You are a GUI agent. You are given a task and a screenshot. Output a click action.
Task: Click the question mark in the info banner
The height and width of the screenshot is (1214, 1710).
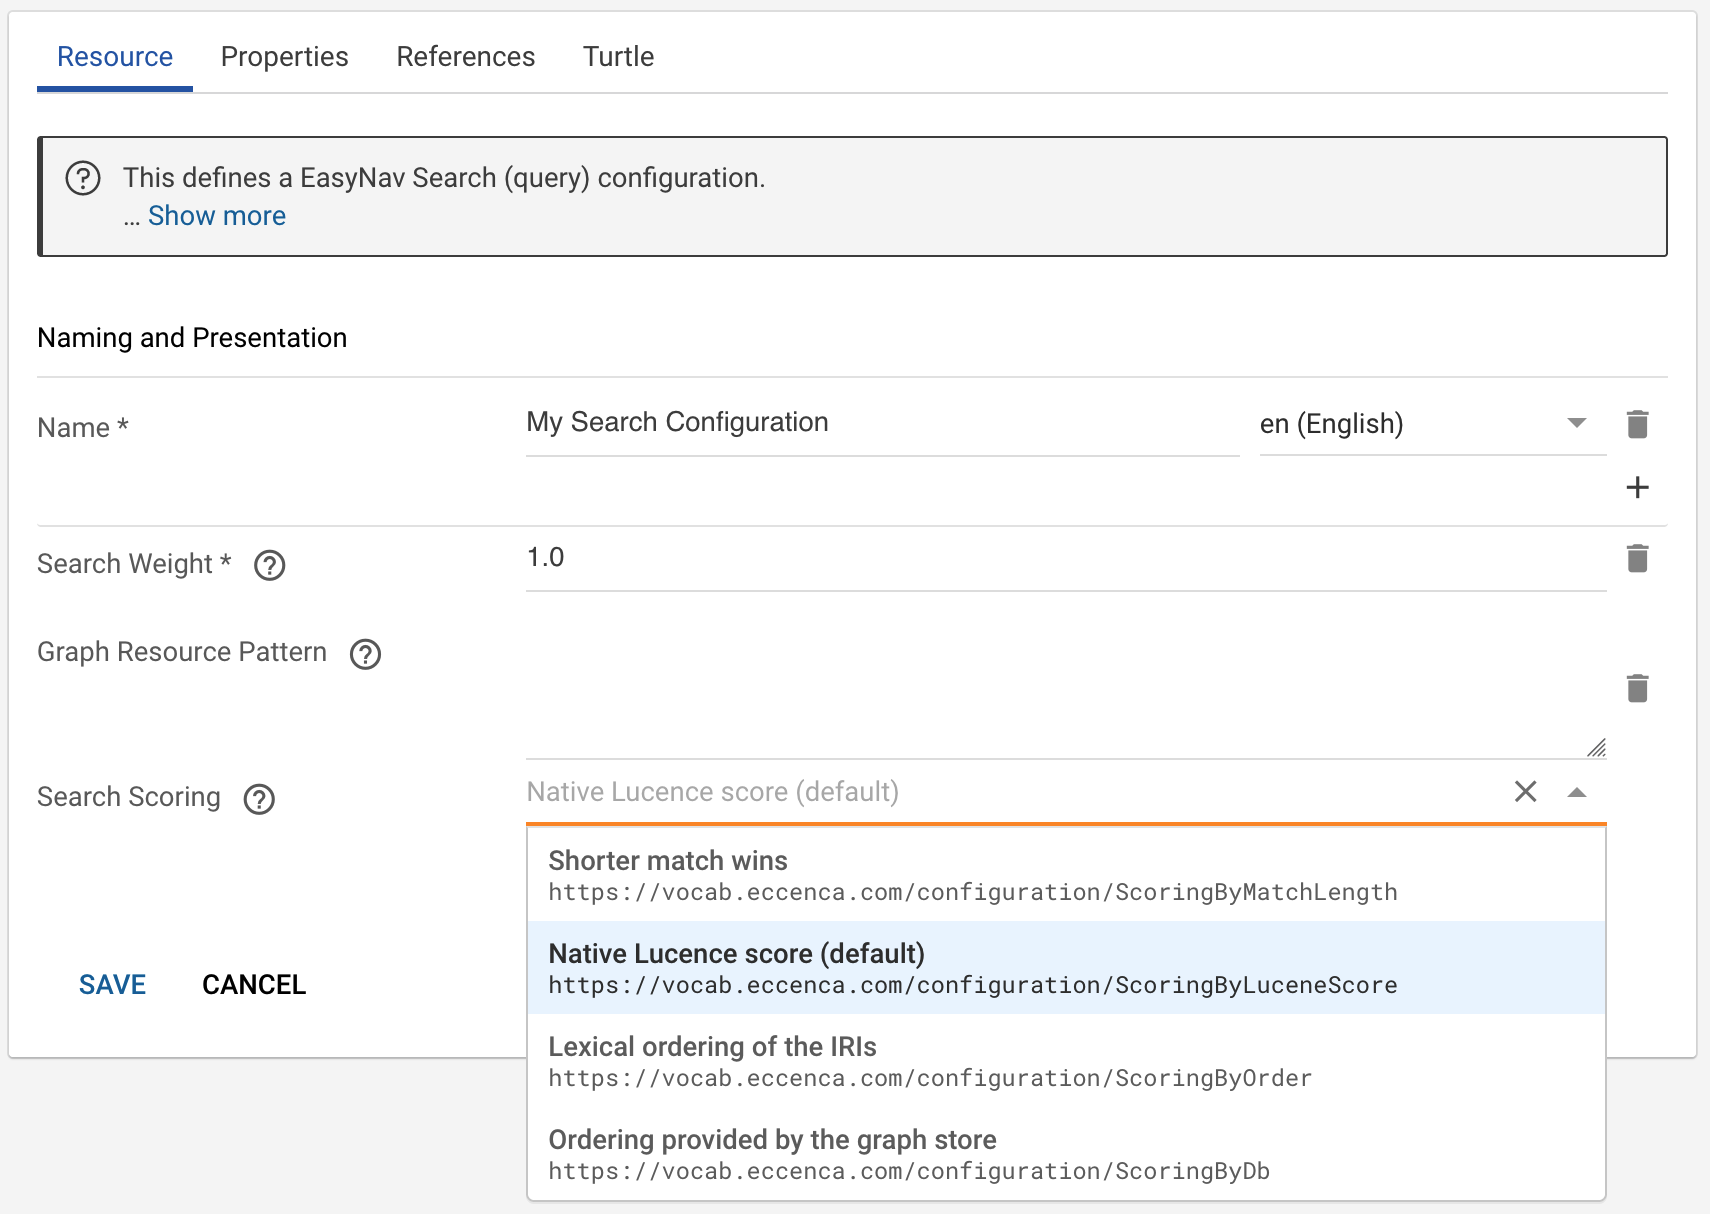pos(83,177)
